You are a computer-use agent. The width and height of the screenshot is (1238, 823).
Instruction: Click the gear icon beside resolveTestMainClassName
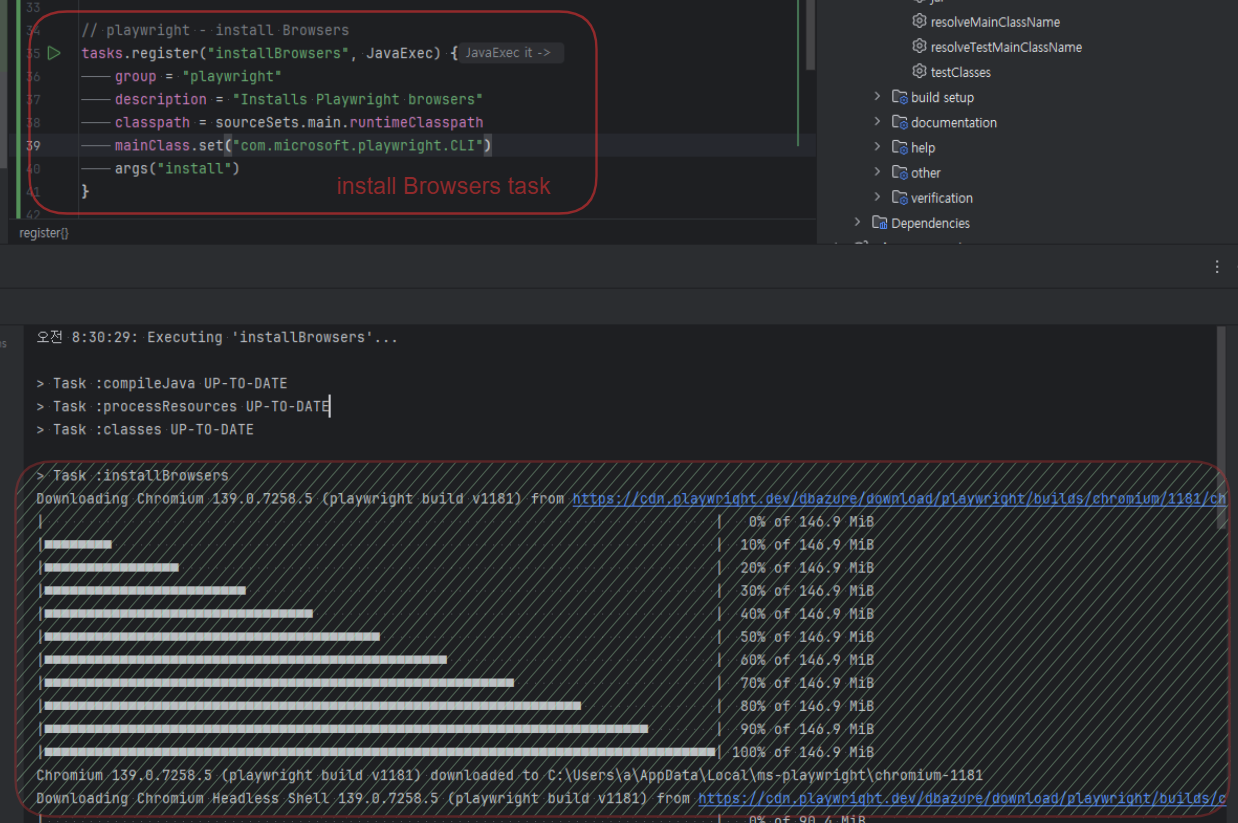pyautogui.click(x=919, y=46)
